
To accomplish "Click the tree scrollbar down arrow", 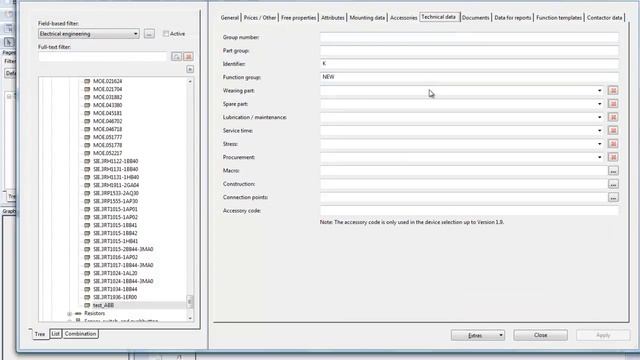I will [190, 318].
